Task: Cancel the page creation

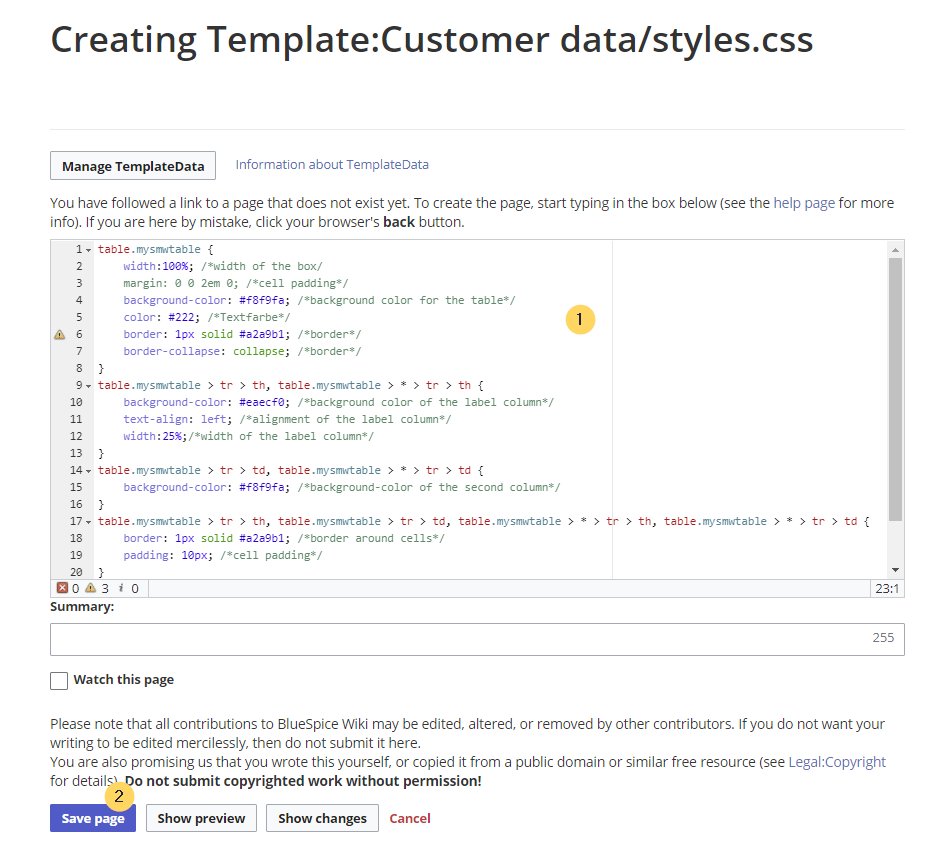Action: 410,818
